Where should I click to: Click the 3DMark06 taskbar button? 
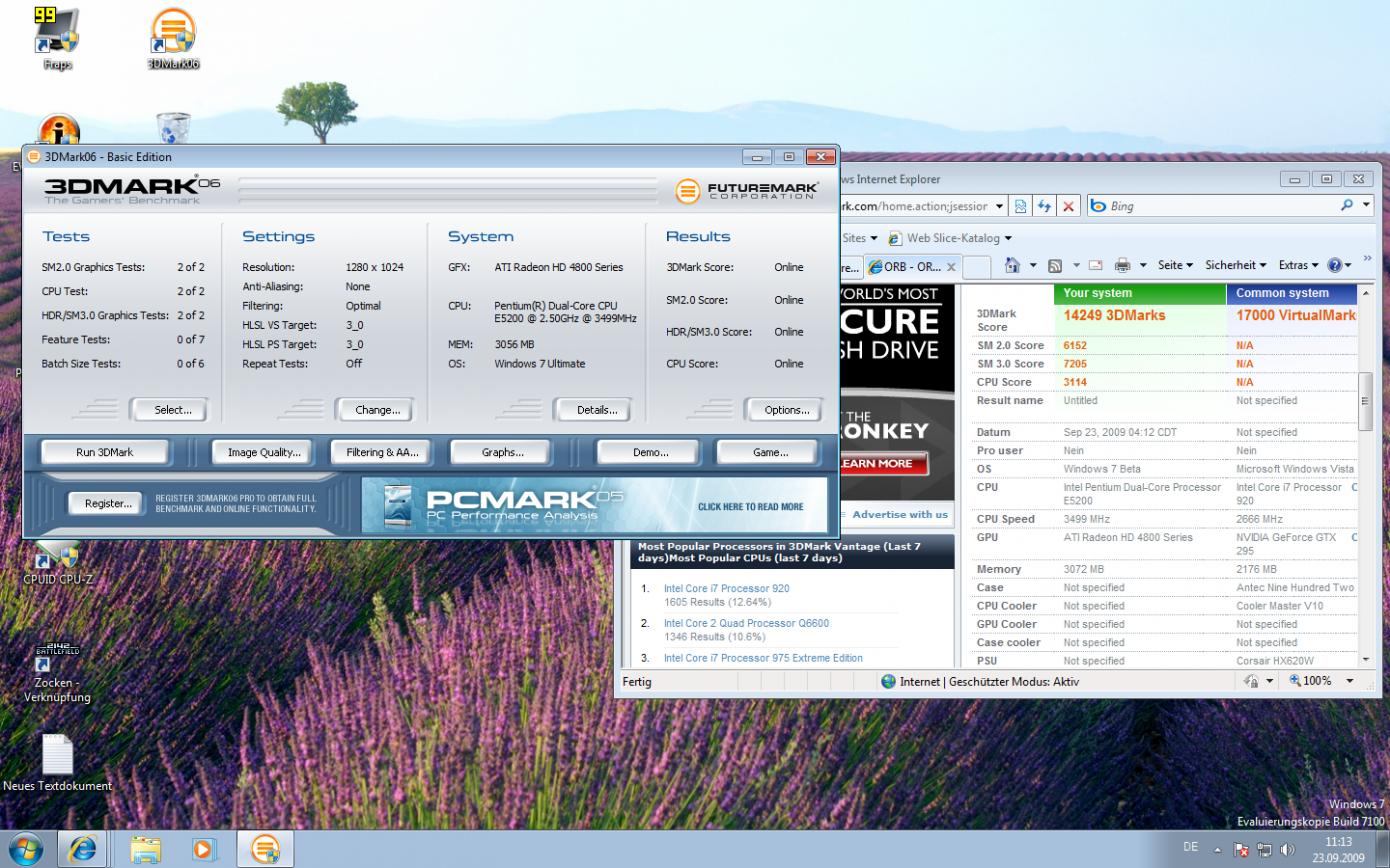[265, 849]
